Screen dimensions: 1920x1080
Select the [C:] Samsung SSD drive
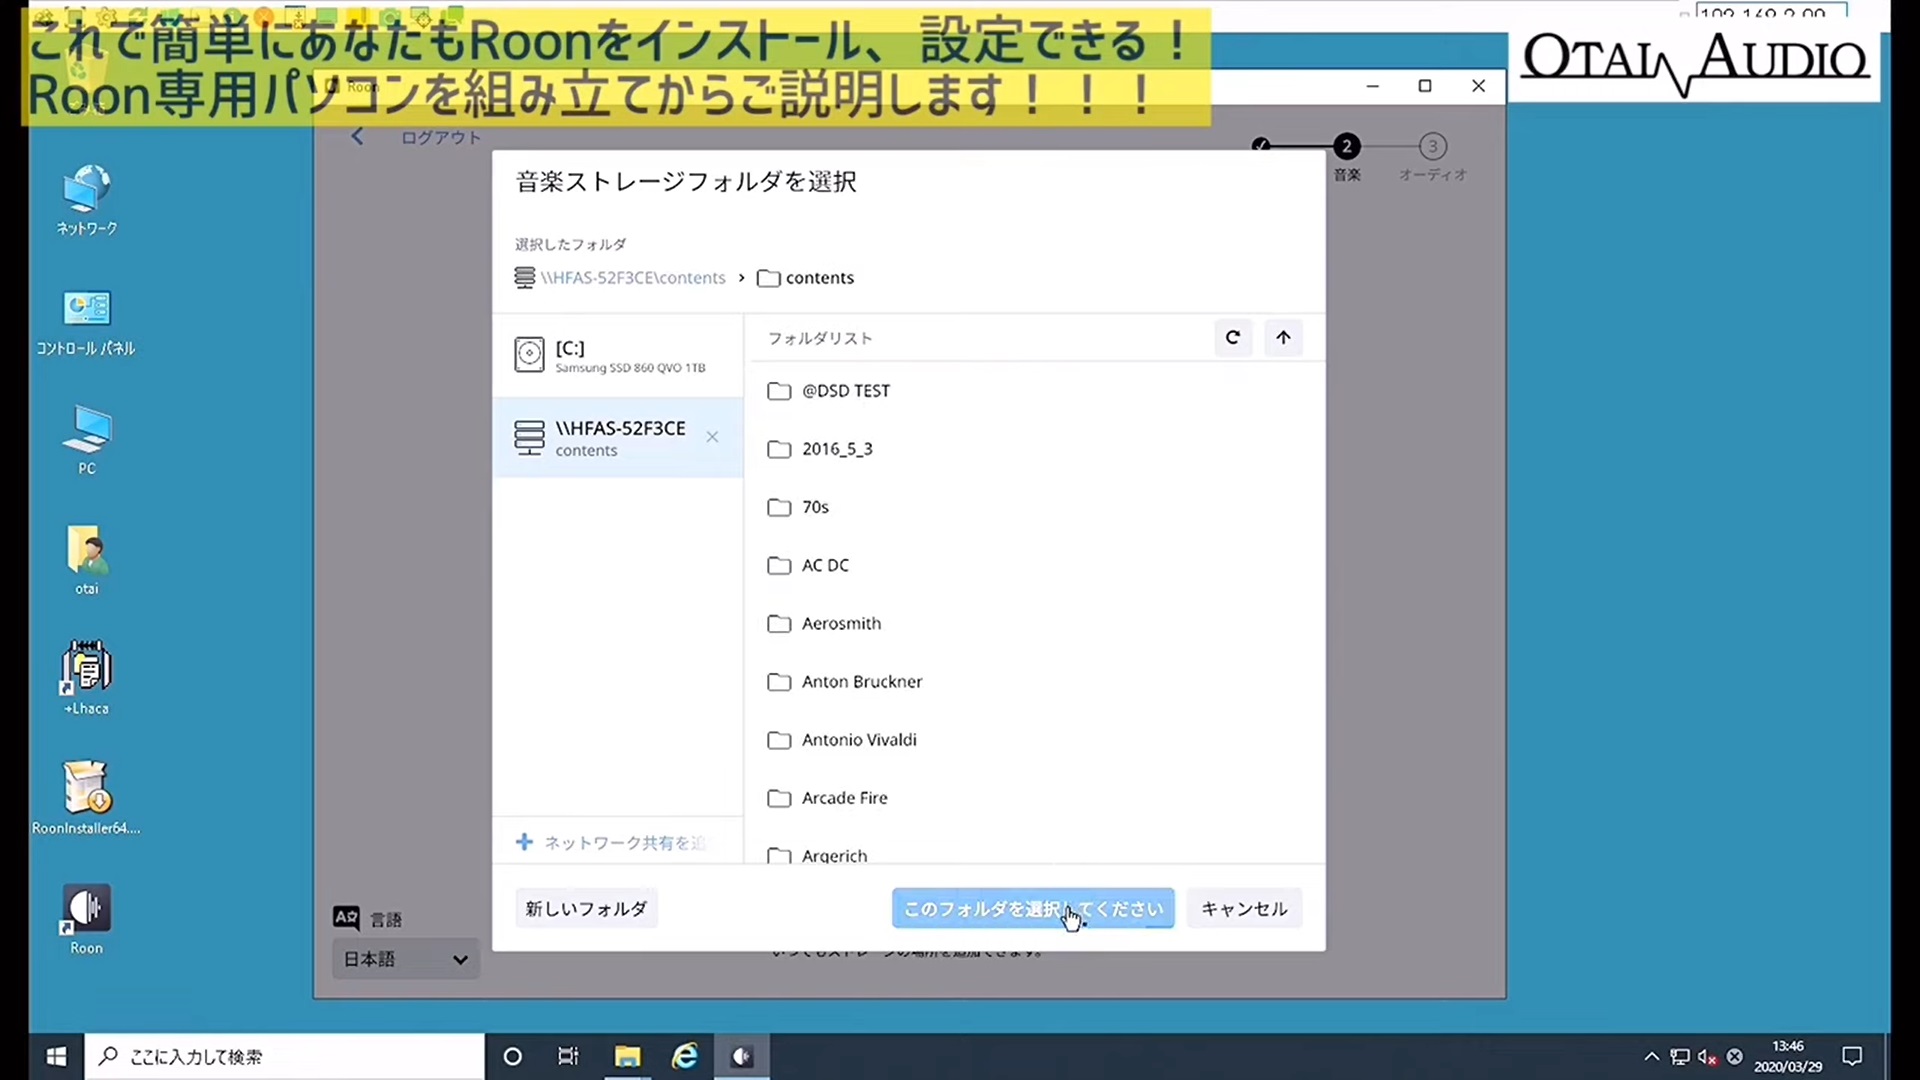pyautogui.click(x=618, y=355)
